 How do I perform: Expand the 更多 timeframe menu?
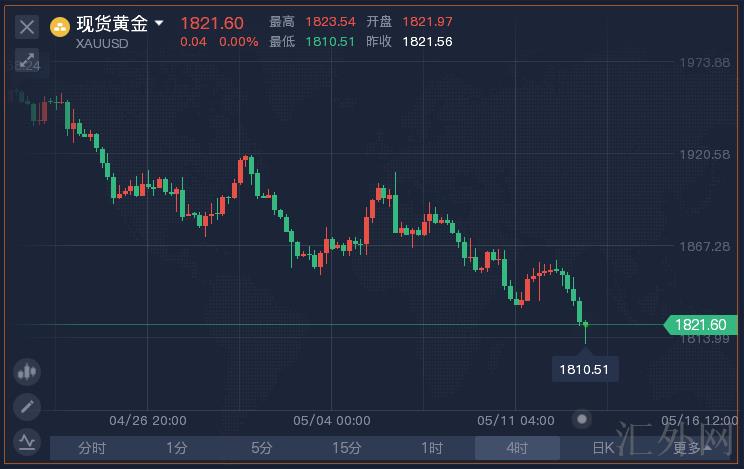[x=689, y=448]
